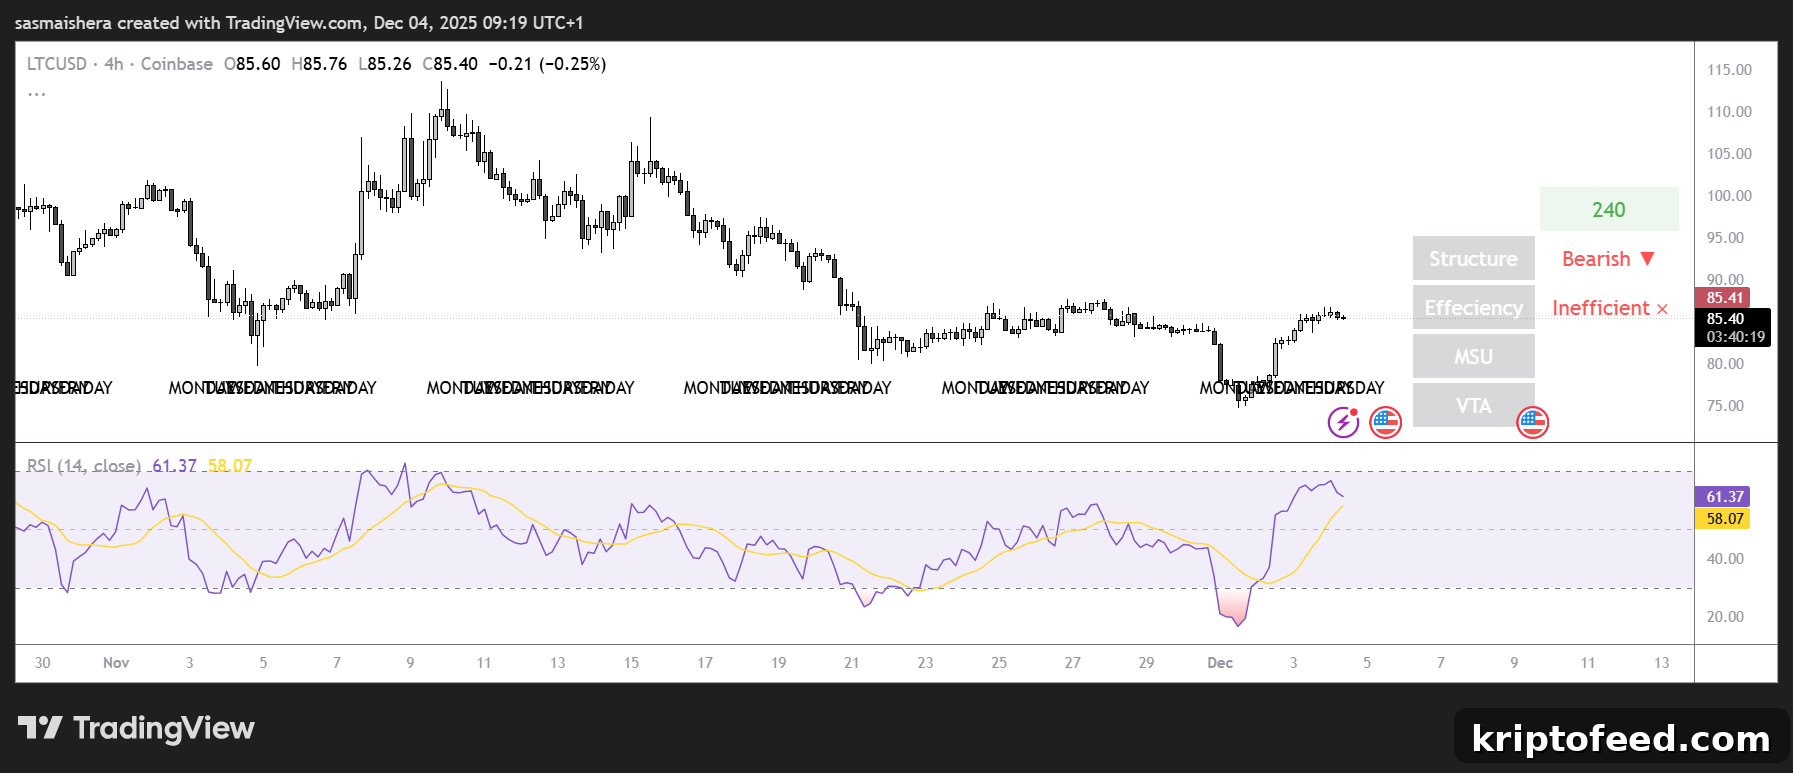Viewport: 1793px width, 773px height.
Task: Click the 03:40:19 bar countdown timer
Action: click(1736, 337)
